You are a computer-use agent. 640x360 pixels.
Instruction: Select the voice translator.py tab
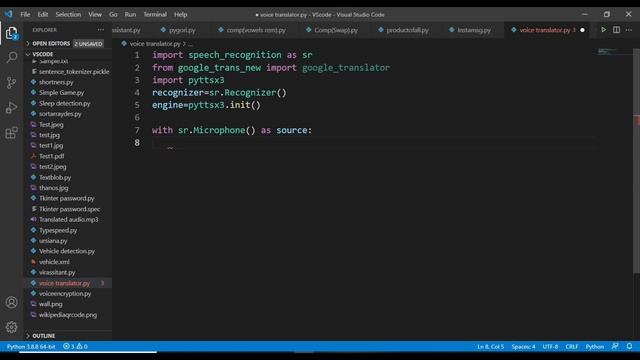[x=545, y=30]
